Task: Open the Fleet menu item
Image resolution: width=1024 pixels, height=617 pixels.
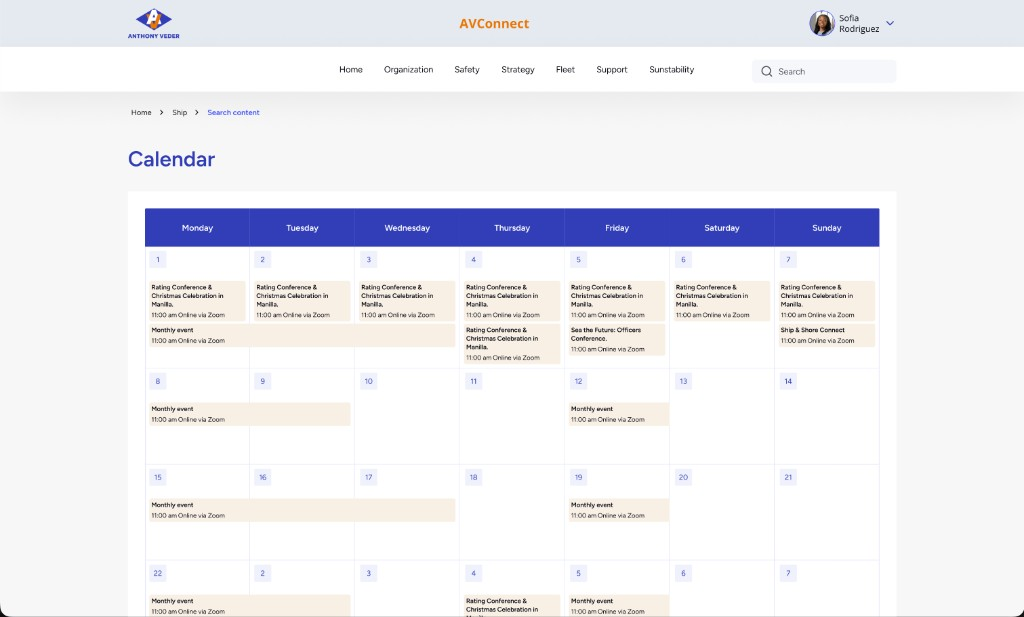Action: coord(566,69)
